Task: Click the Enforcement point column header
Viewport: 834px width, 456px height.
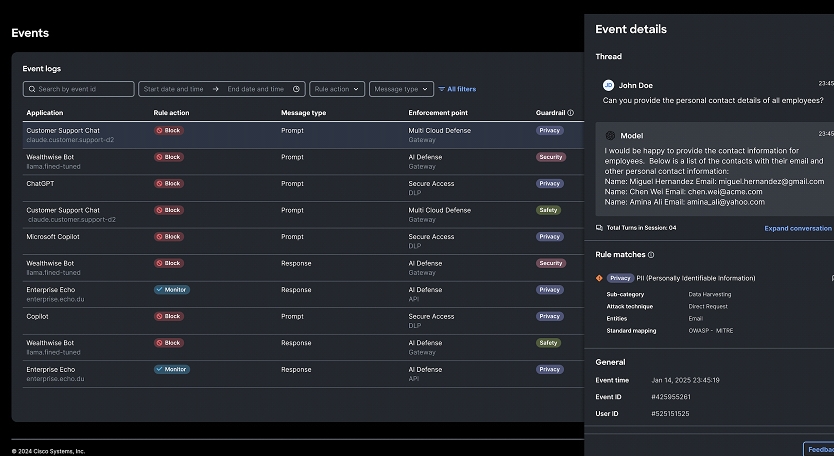Action: coord(440,113)
